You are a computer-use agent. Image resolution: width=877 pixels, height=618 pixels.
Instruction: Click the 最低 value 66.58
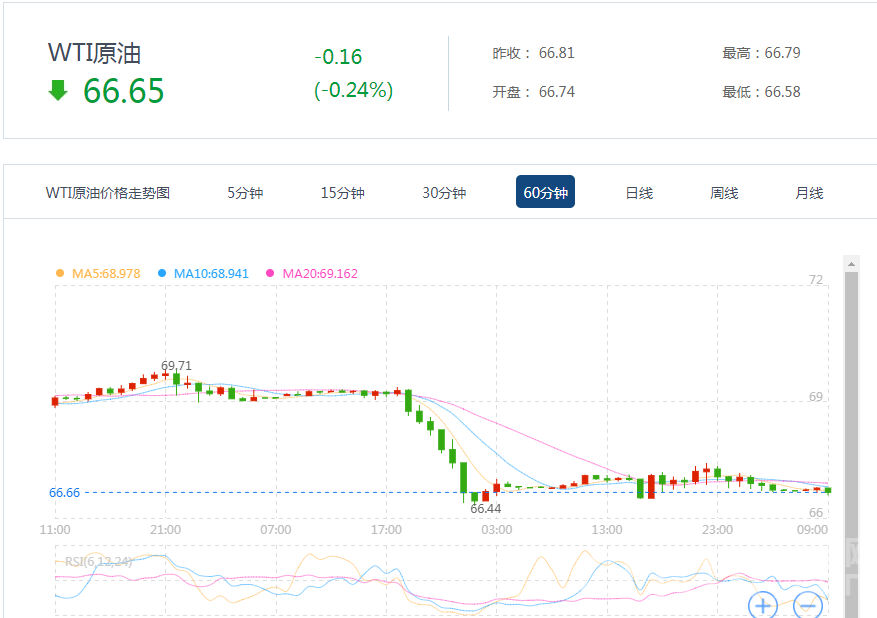tap(782, 92)
